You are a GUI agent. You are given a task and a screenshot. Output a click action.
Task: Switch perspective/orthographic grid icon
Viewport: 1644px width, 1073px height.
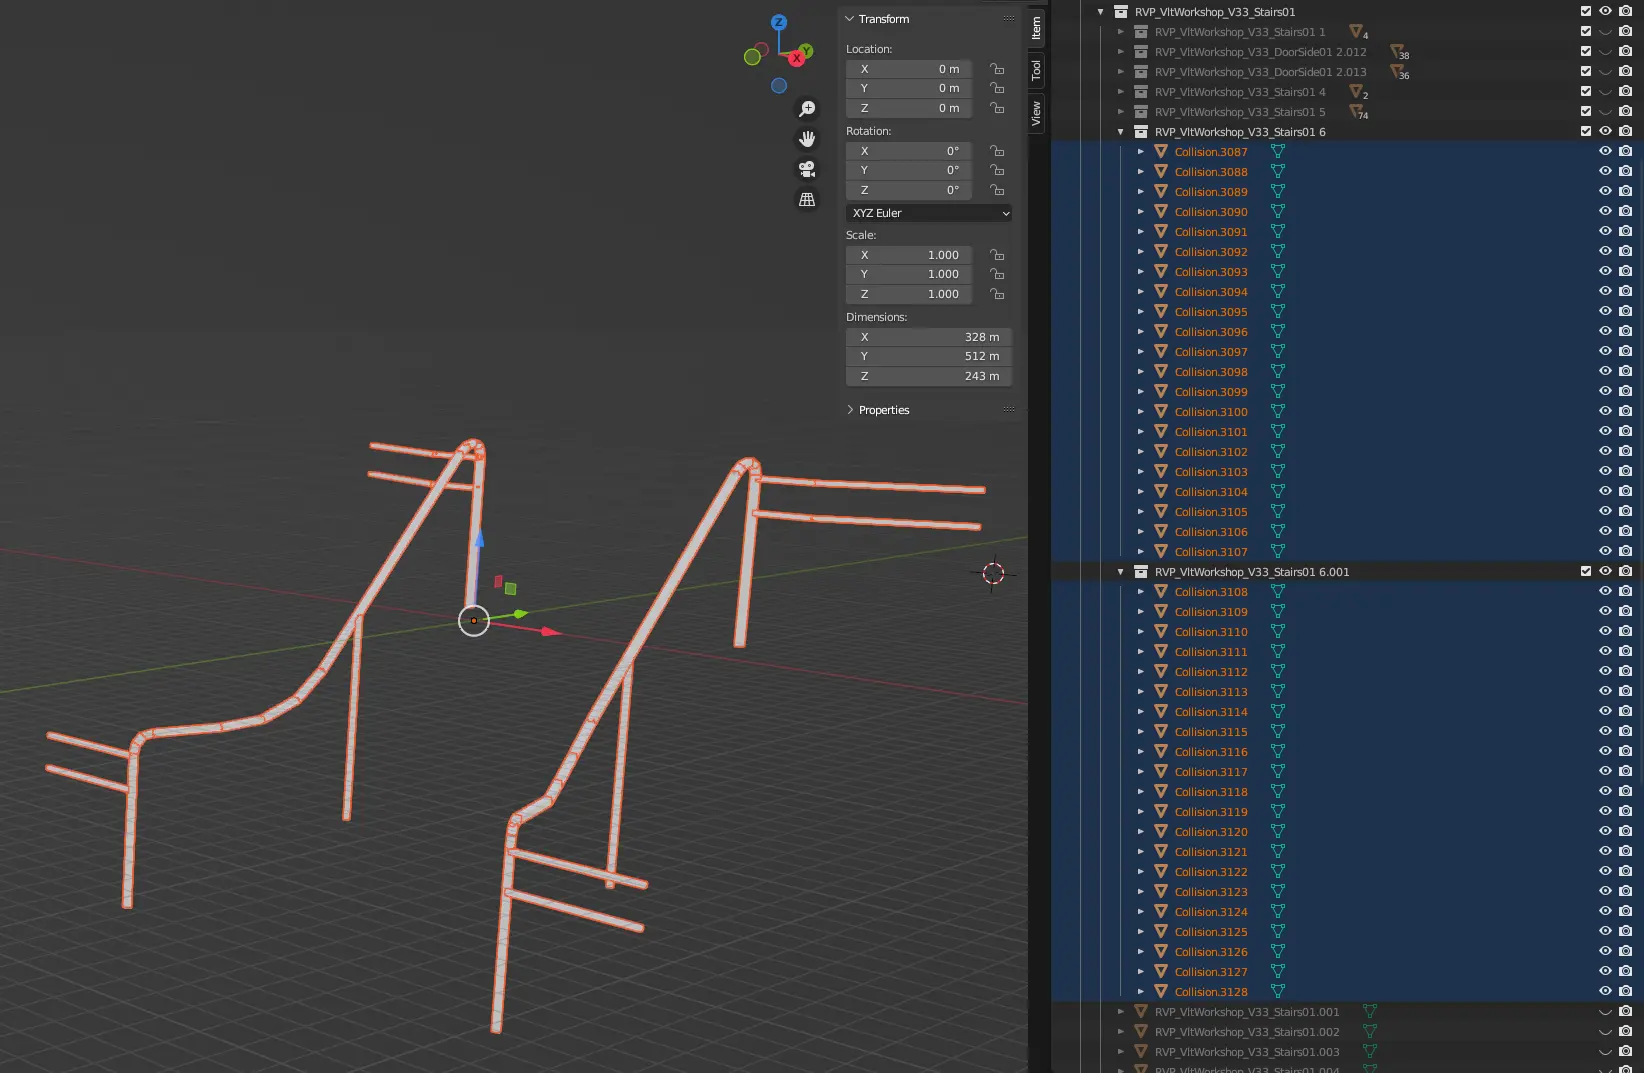(x=807, y=199)
